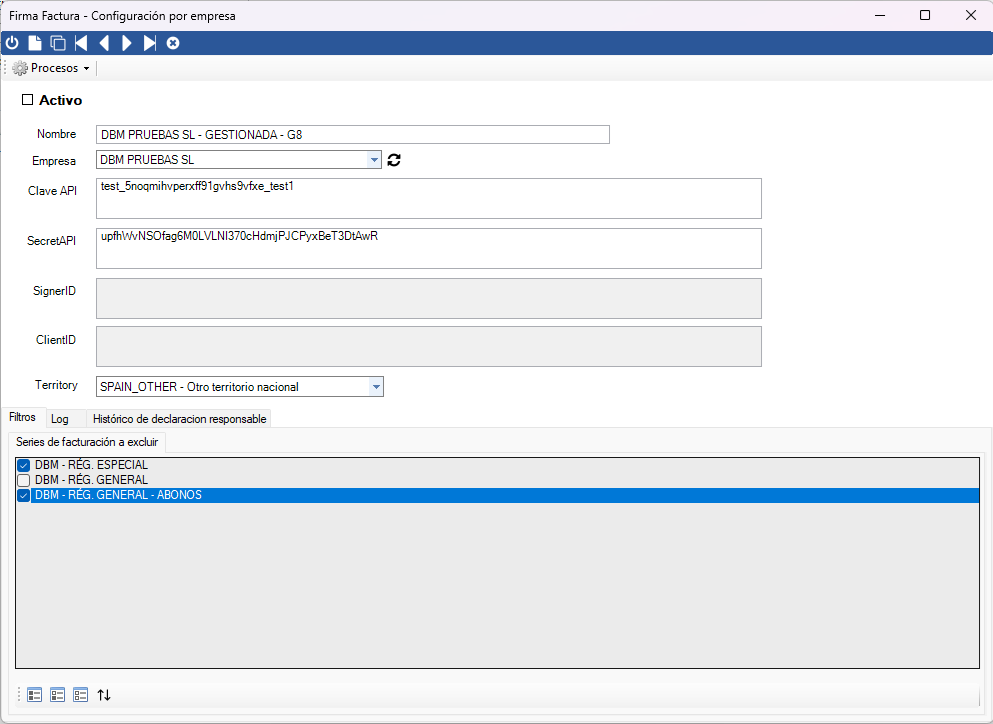Refresh the Empresa list with the reload icon
Image resolution: width=993 pixels, height=724 pixels.
[394, 160]
